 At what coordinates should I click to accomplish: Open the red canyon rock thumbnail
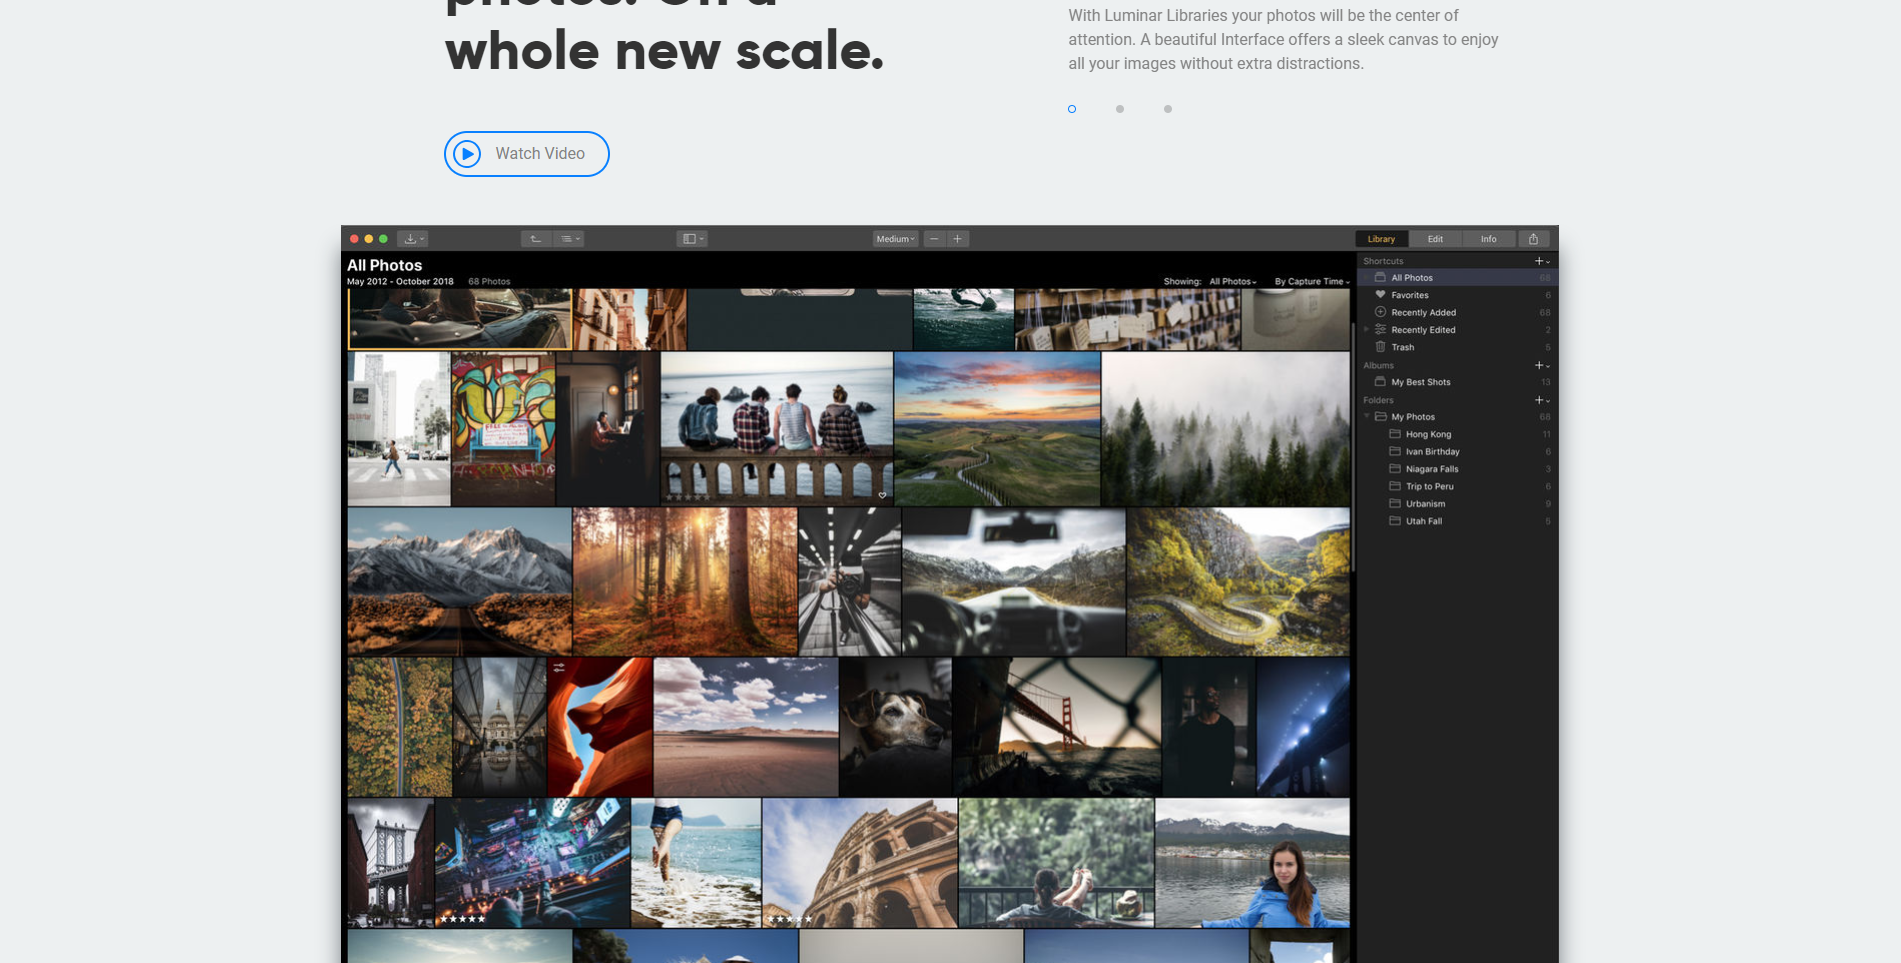(600, 726)
